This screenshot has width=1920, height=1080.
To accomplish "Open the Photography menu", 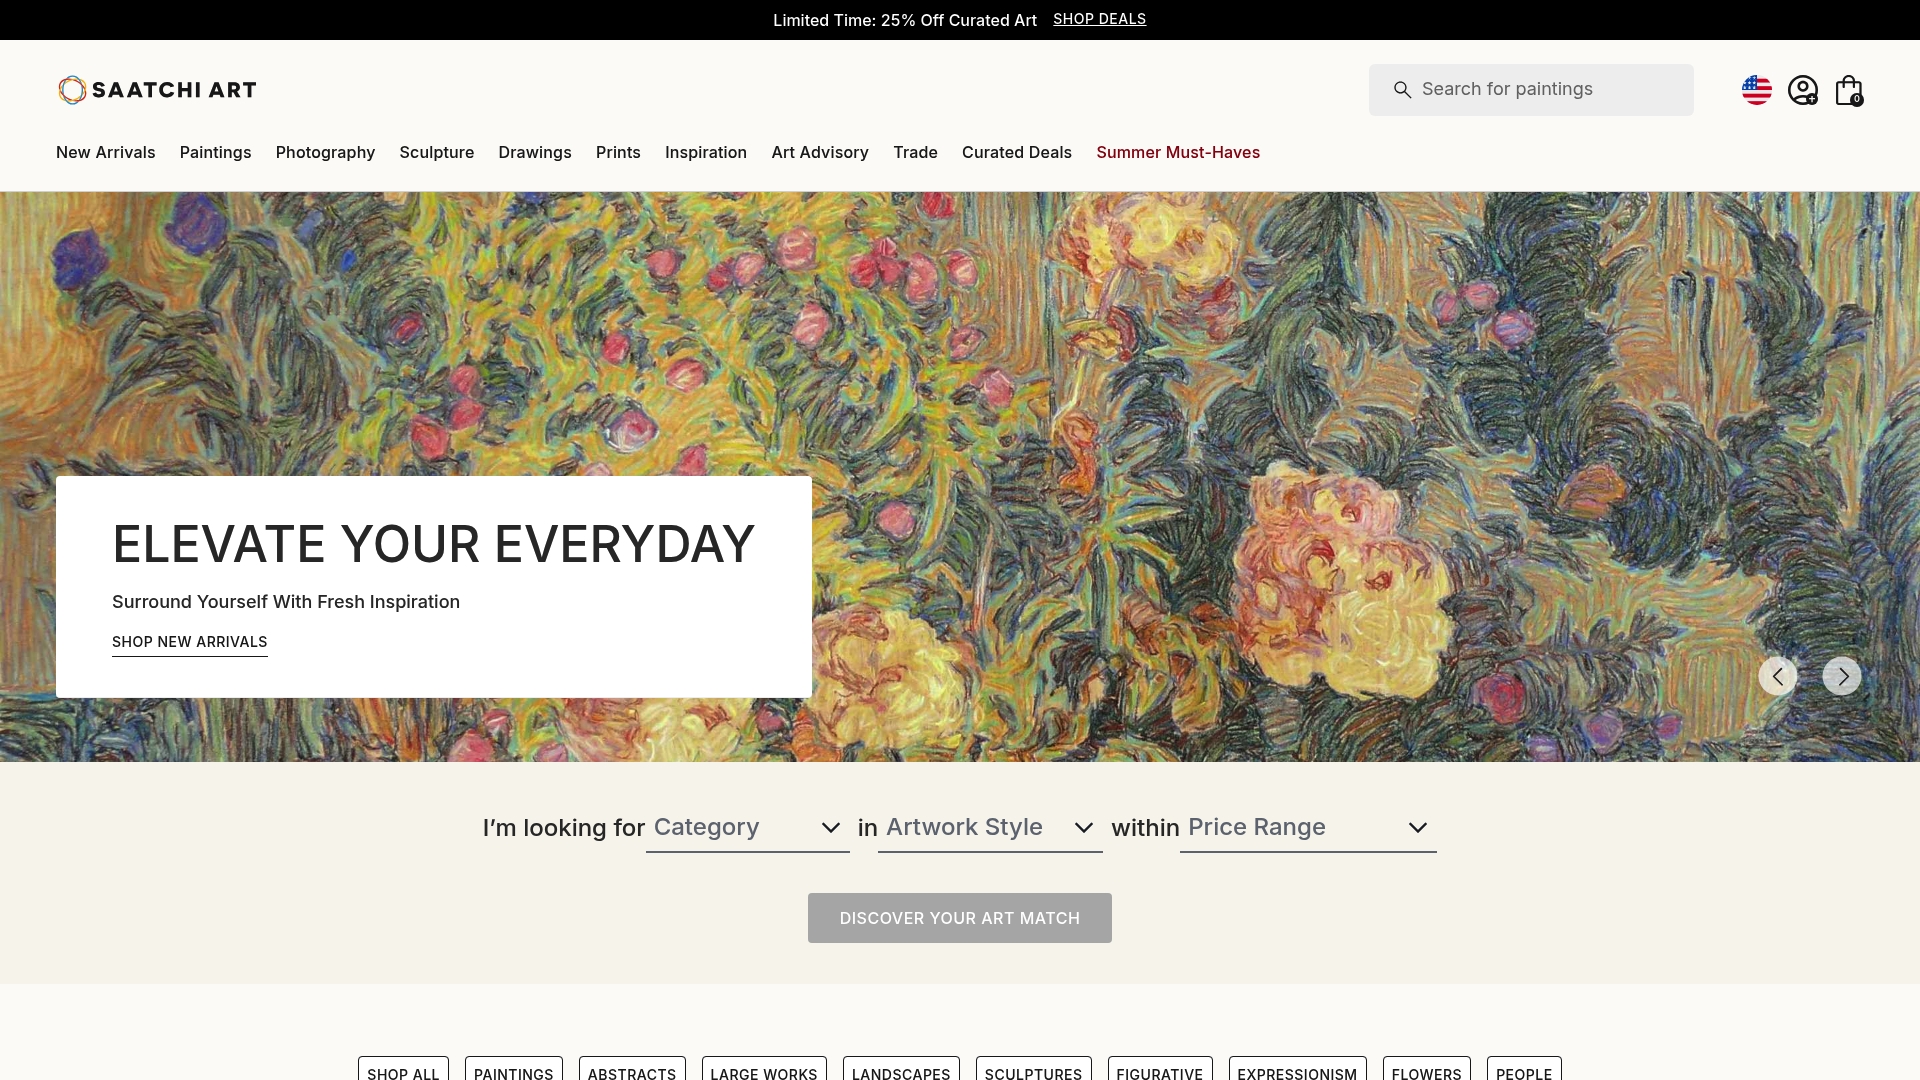I will (x=326, y=152).
